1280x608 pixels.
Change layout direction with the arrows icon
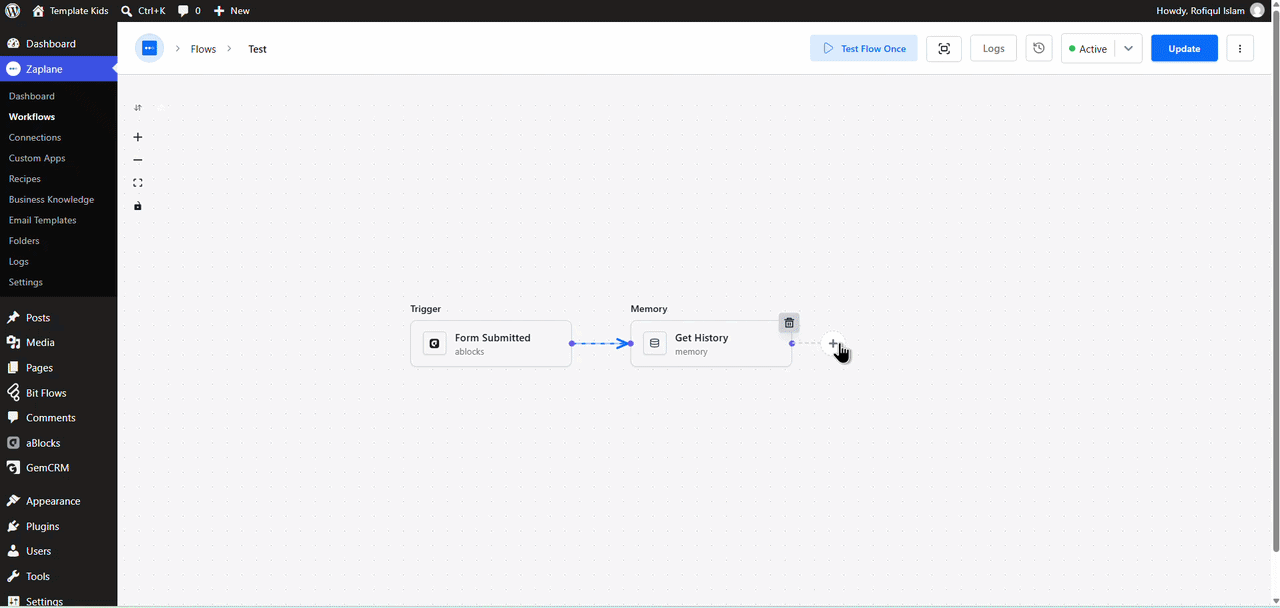[x=138, y=107]
